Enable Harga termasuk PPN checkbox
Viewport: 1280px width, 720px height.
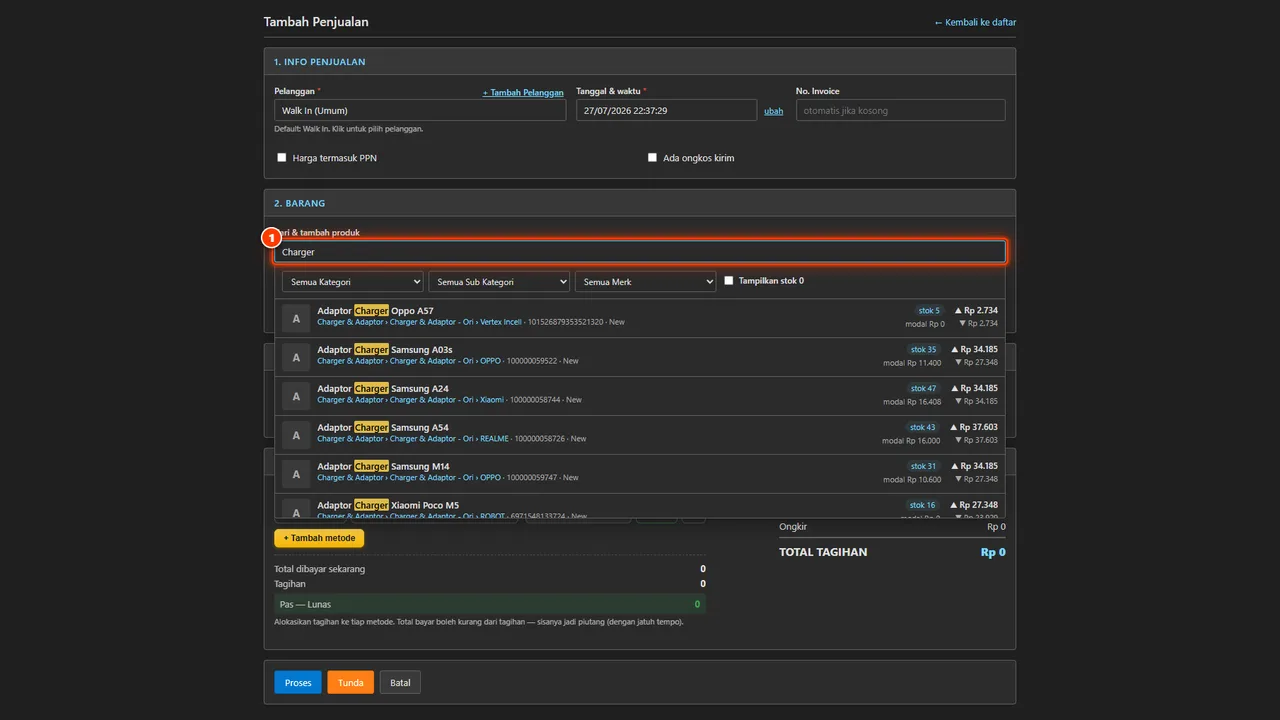pos(282,157)
